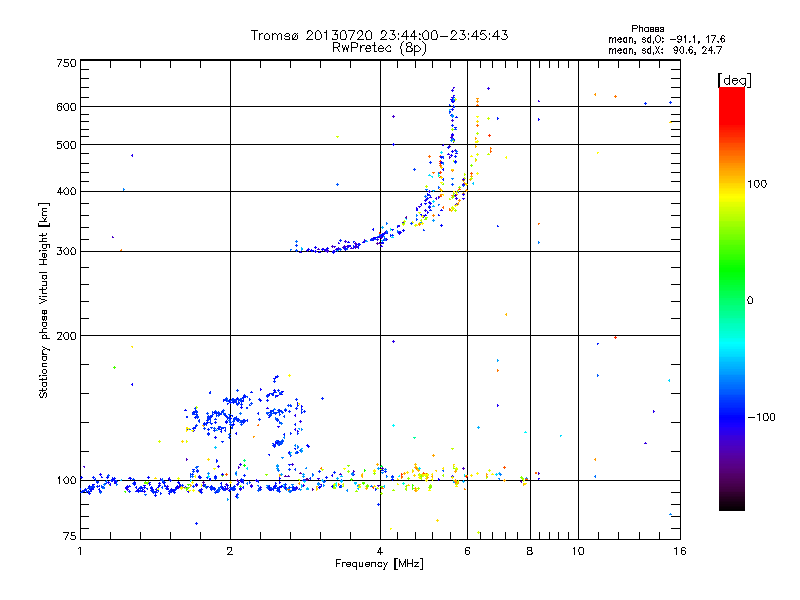Click the 'Frequency [MHz]' axis label
Screen dimensions: 800x600
(379, 564)
